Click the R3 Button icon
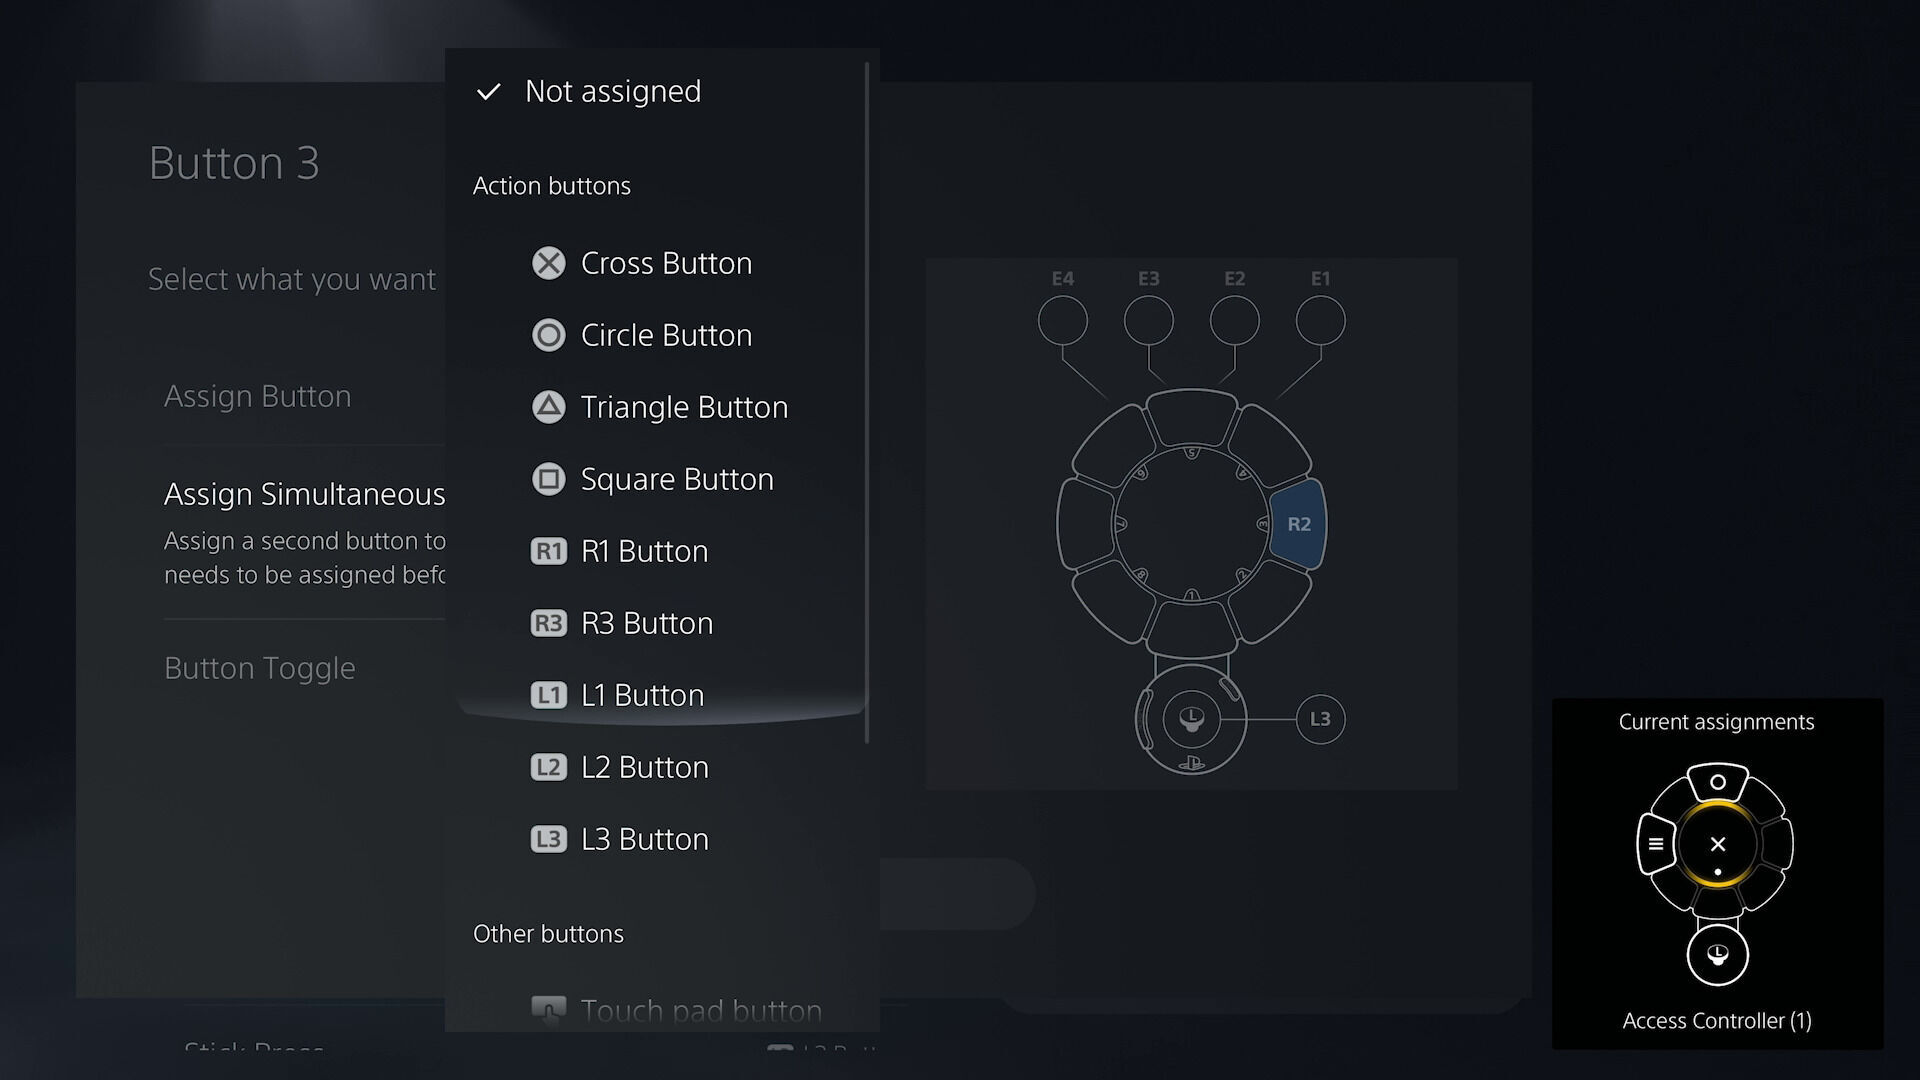The width and height of the screenshot is (1920, 1080). pos(548,623)
